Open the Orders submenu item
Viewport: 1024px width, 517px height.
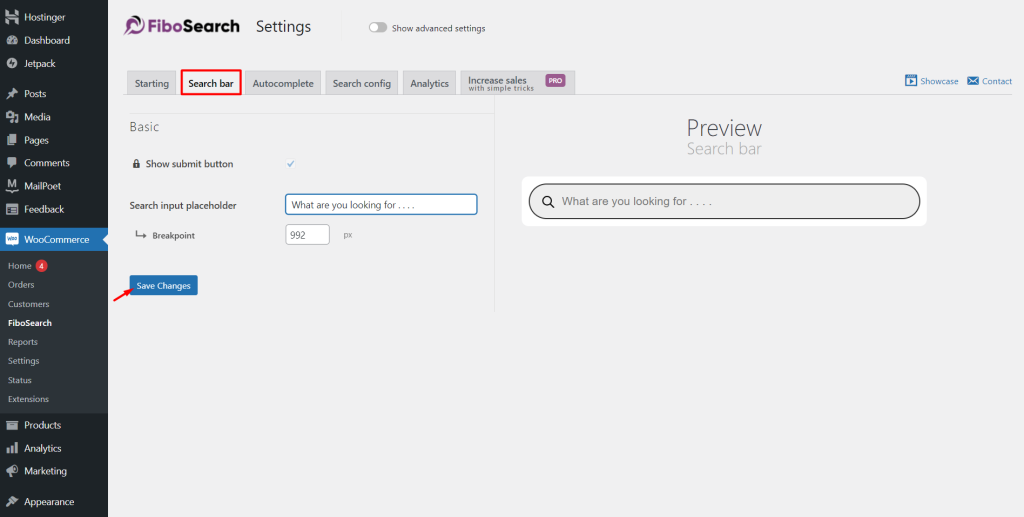(21, 285)
